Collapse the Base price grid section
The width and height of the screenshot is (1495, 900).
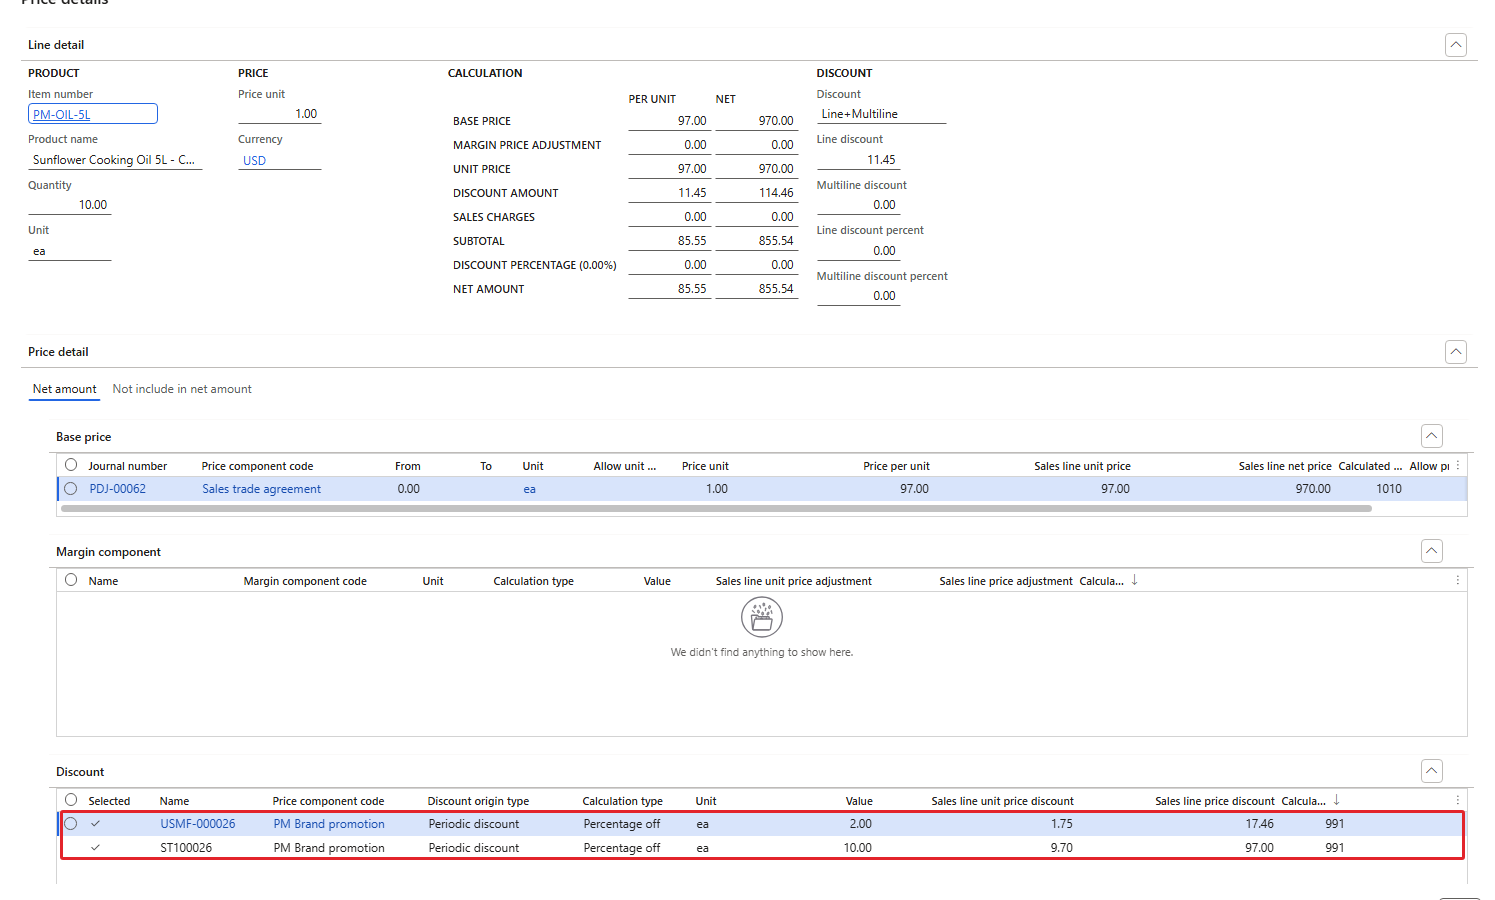pyautogui.click(x=1432, y=436)
